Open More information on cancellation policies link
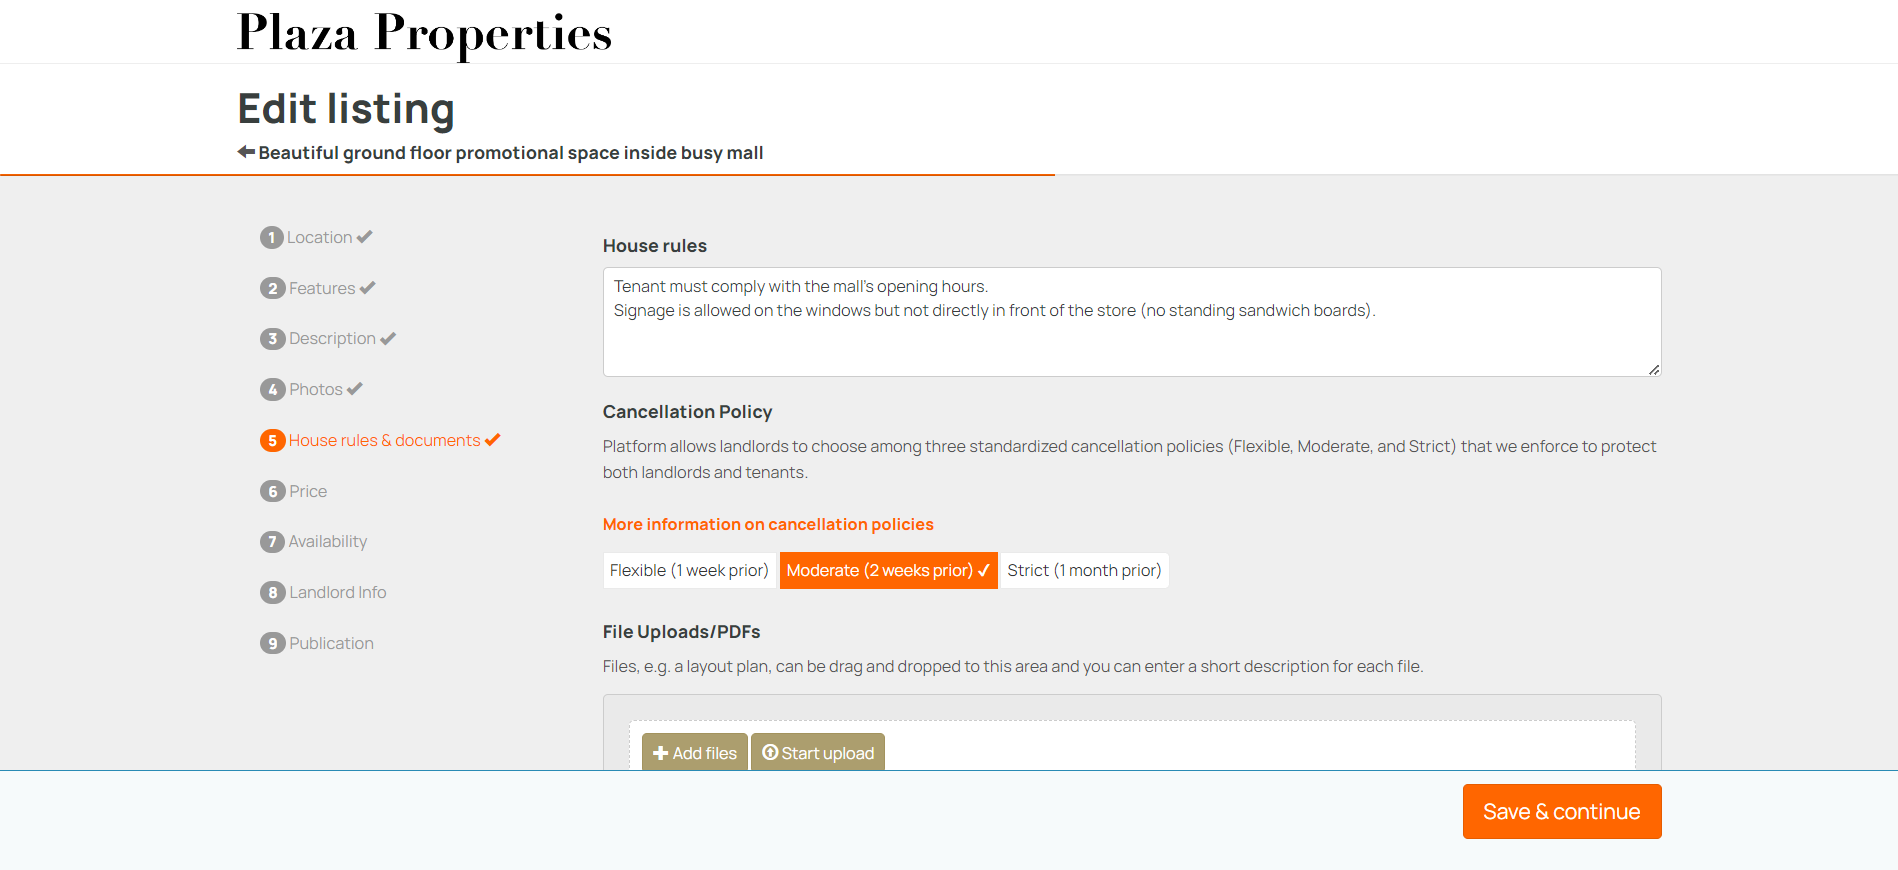 click(768, 524)
